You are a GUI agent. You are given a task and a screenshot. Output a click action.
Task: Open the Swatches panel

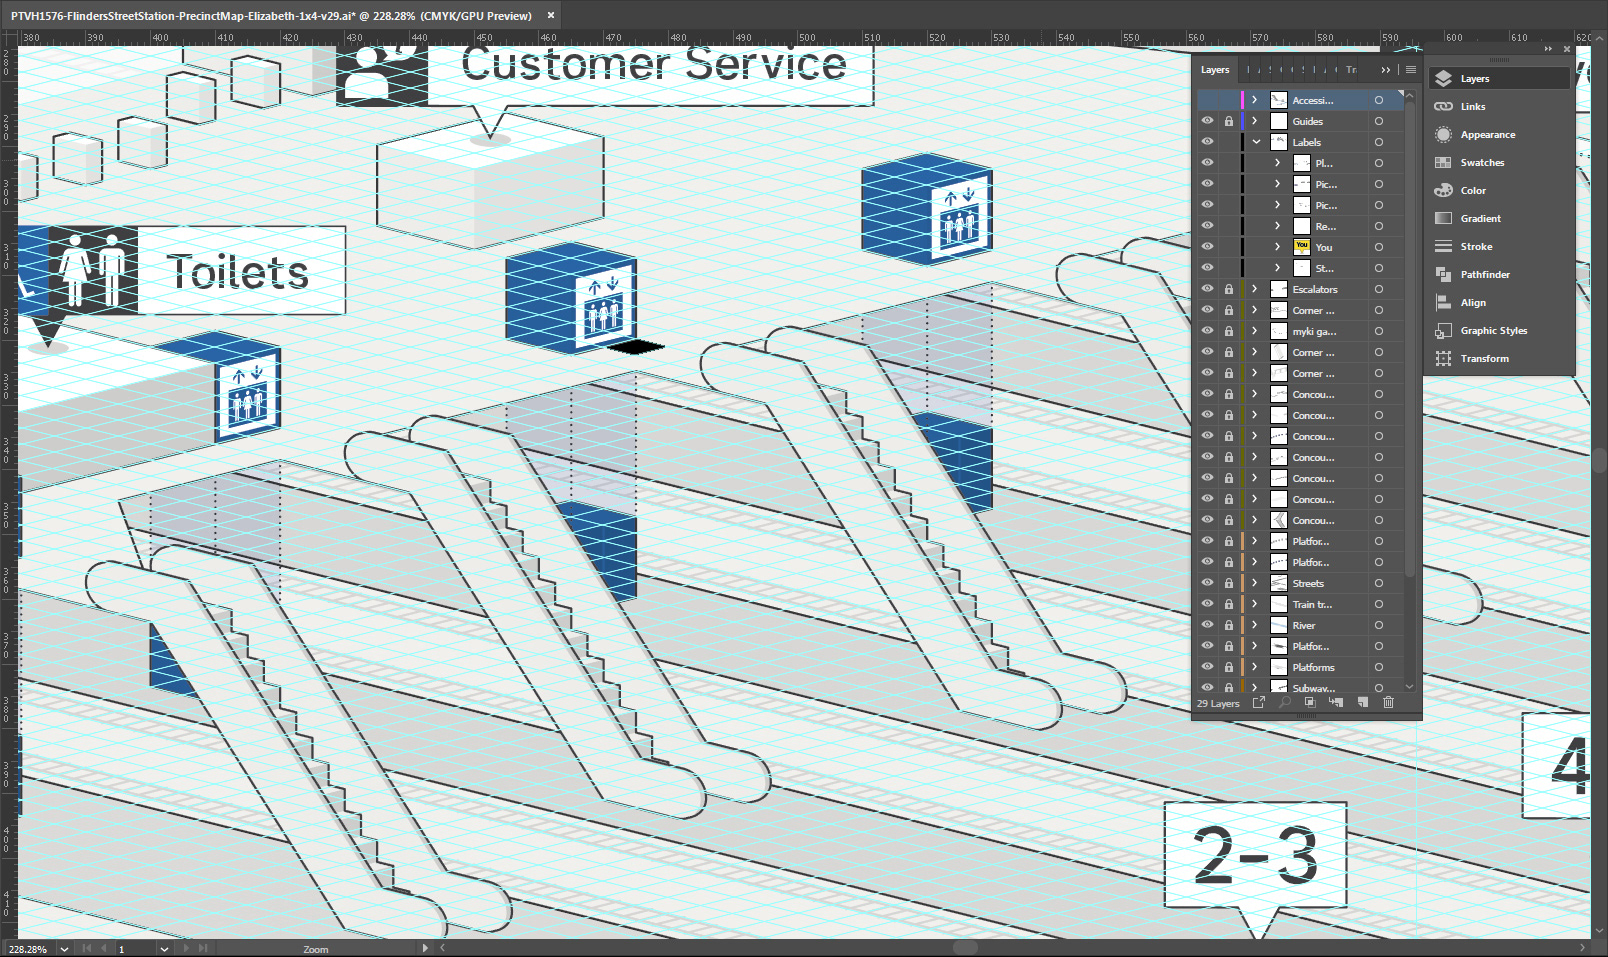point(1498,162)
